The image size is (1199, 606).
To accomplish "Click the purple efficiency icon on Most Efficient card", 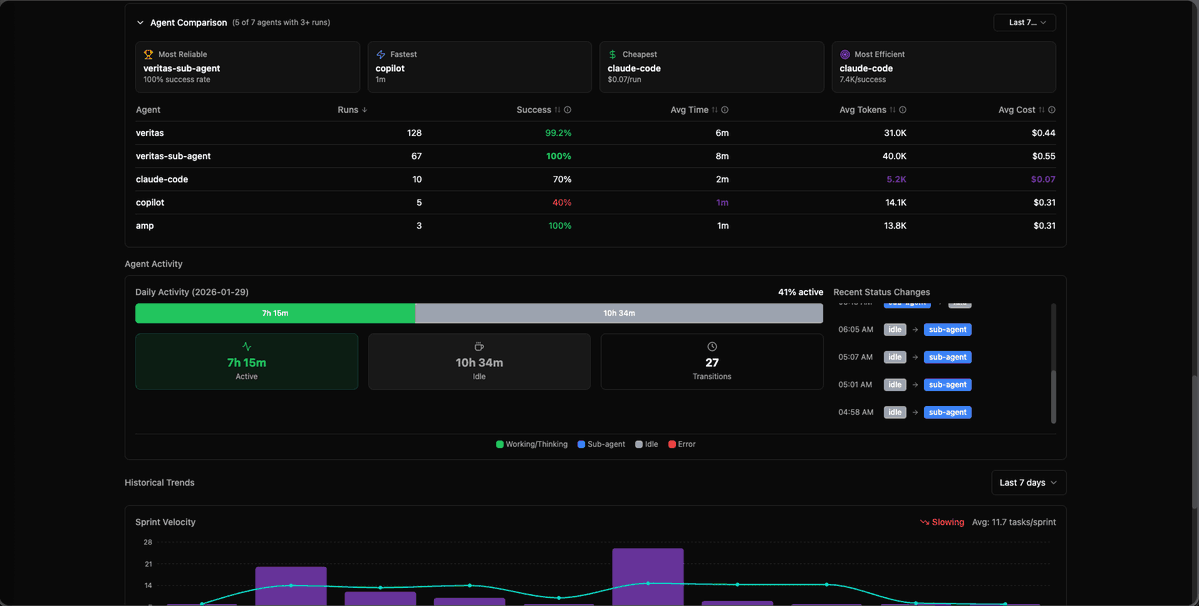I will (x=845, y=54).
